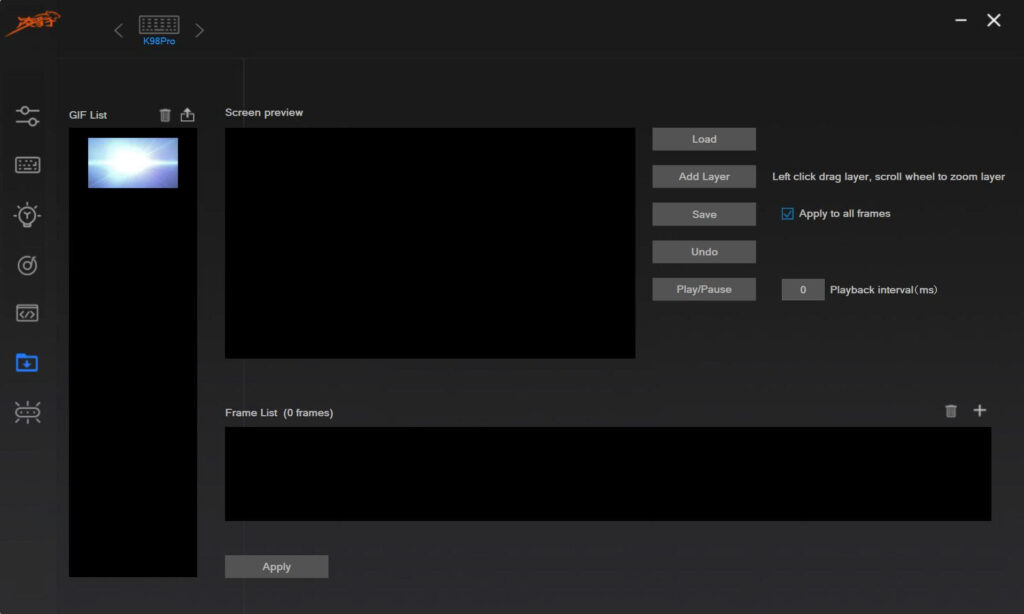Open the bottom light-effect sidebar icon

pyautogui.click(x=27, y=412)
